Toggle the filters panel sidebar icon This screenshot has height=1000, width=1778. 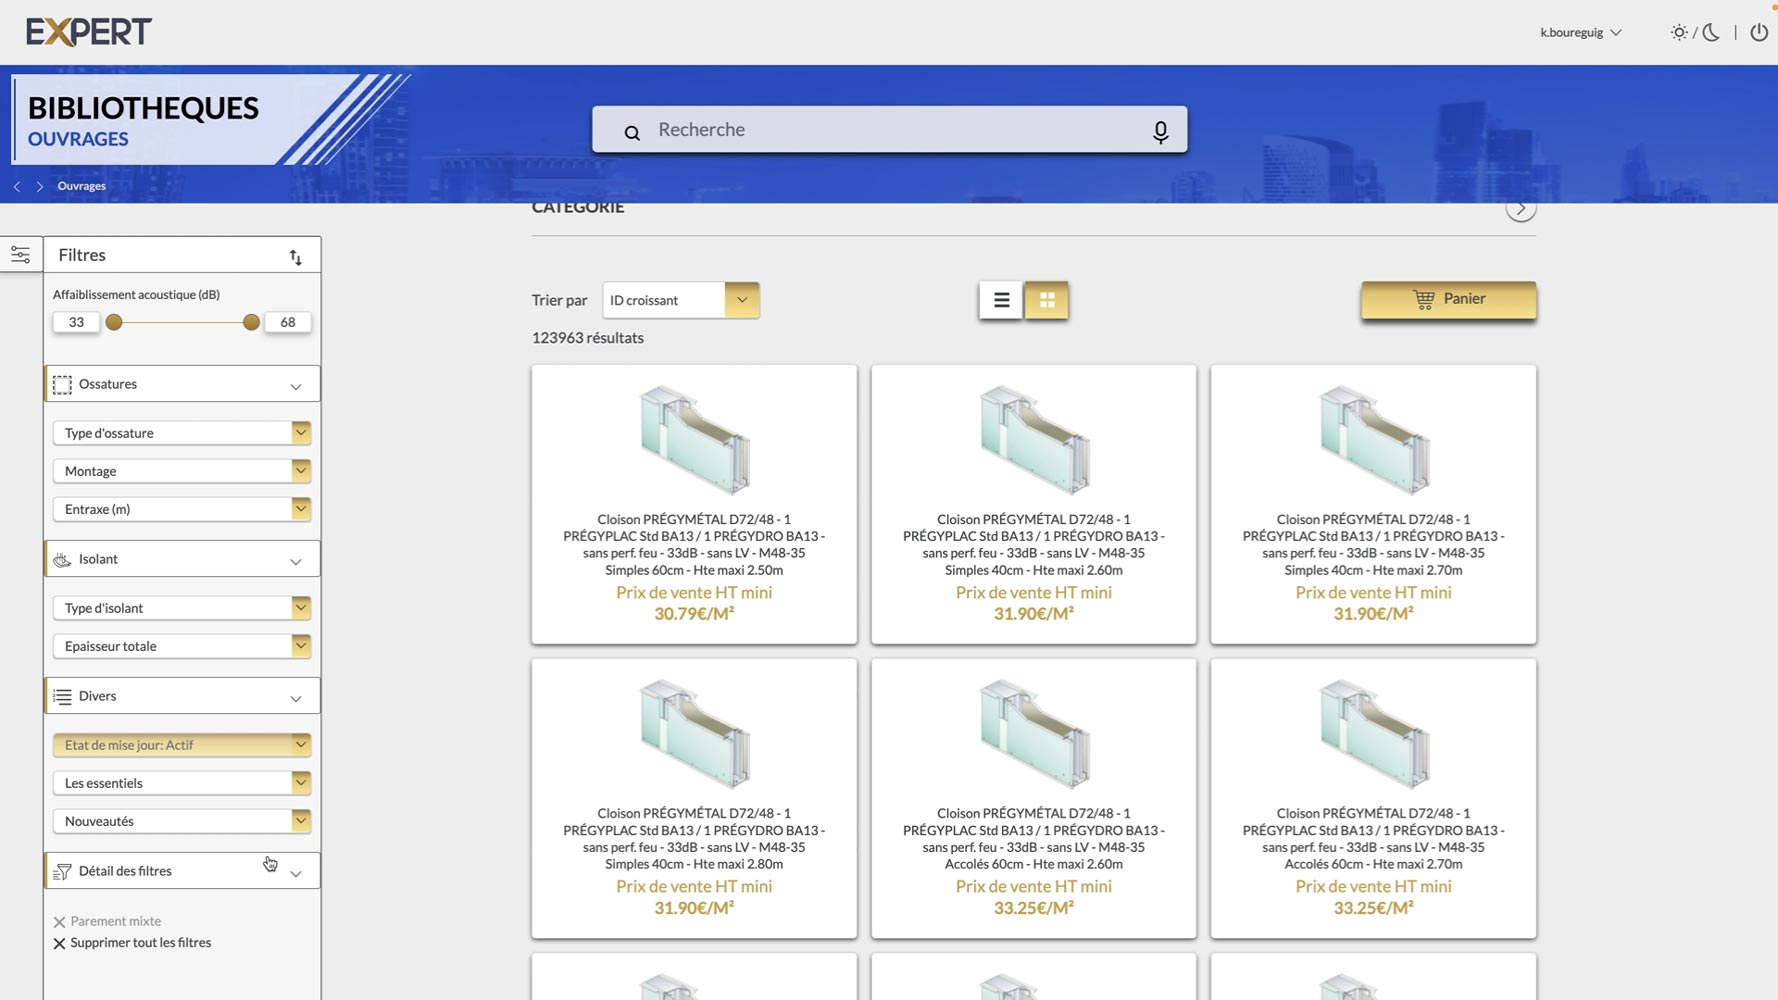20,255
